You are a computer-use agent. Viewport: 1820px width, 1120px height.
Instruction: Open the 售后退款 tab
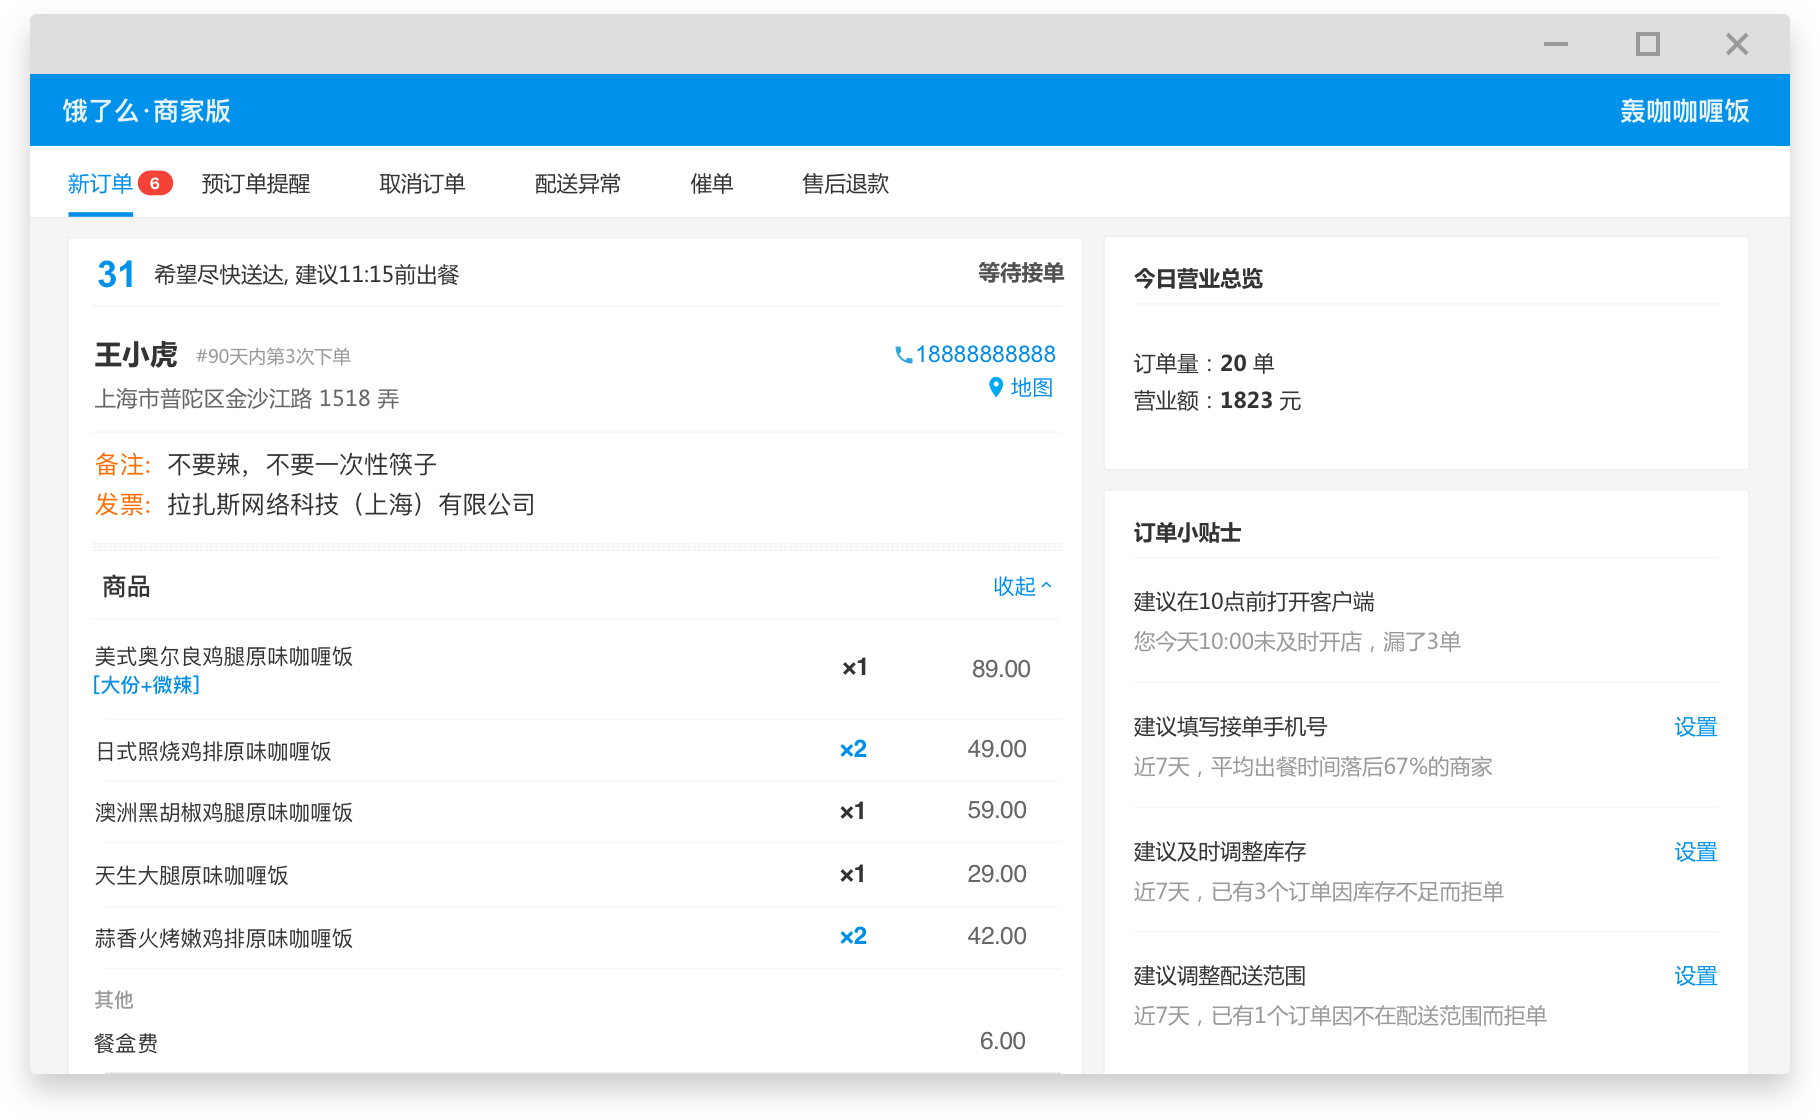846,183
